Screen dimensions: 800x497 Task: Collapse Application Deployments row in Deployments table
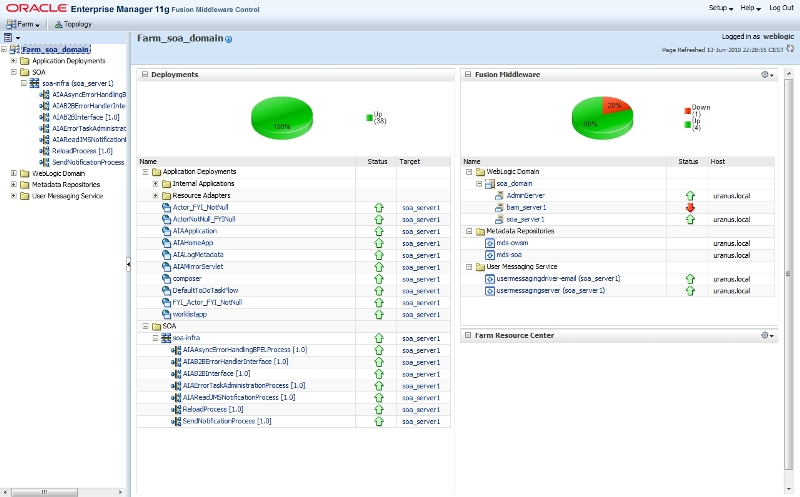point(145,172)
